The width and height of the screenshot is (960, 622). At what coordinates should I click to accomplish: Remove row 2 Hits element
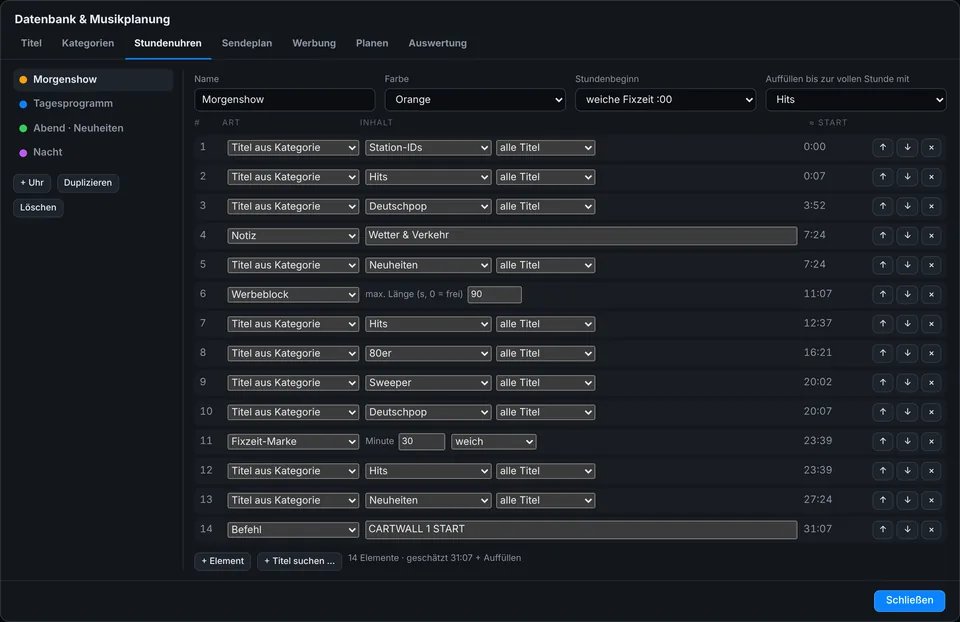click(931, 176)
